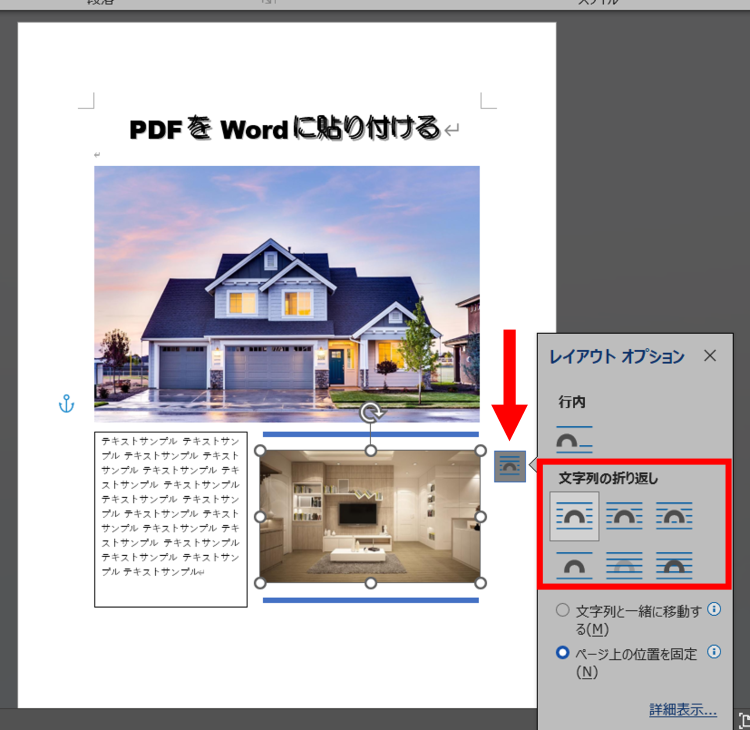Click the blue anchor icon in margin
Image resolution: width=750 pixels, height=730 pixels.
point(66,404)
